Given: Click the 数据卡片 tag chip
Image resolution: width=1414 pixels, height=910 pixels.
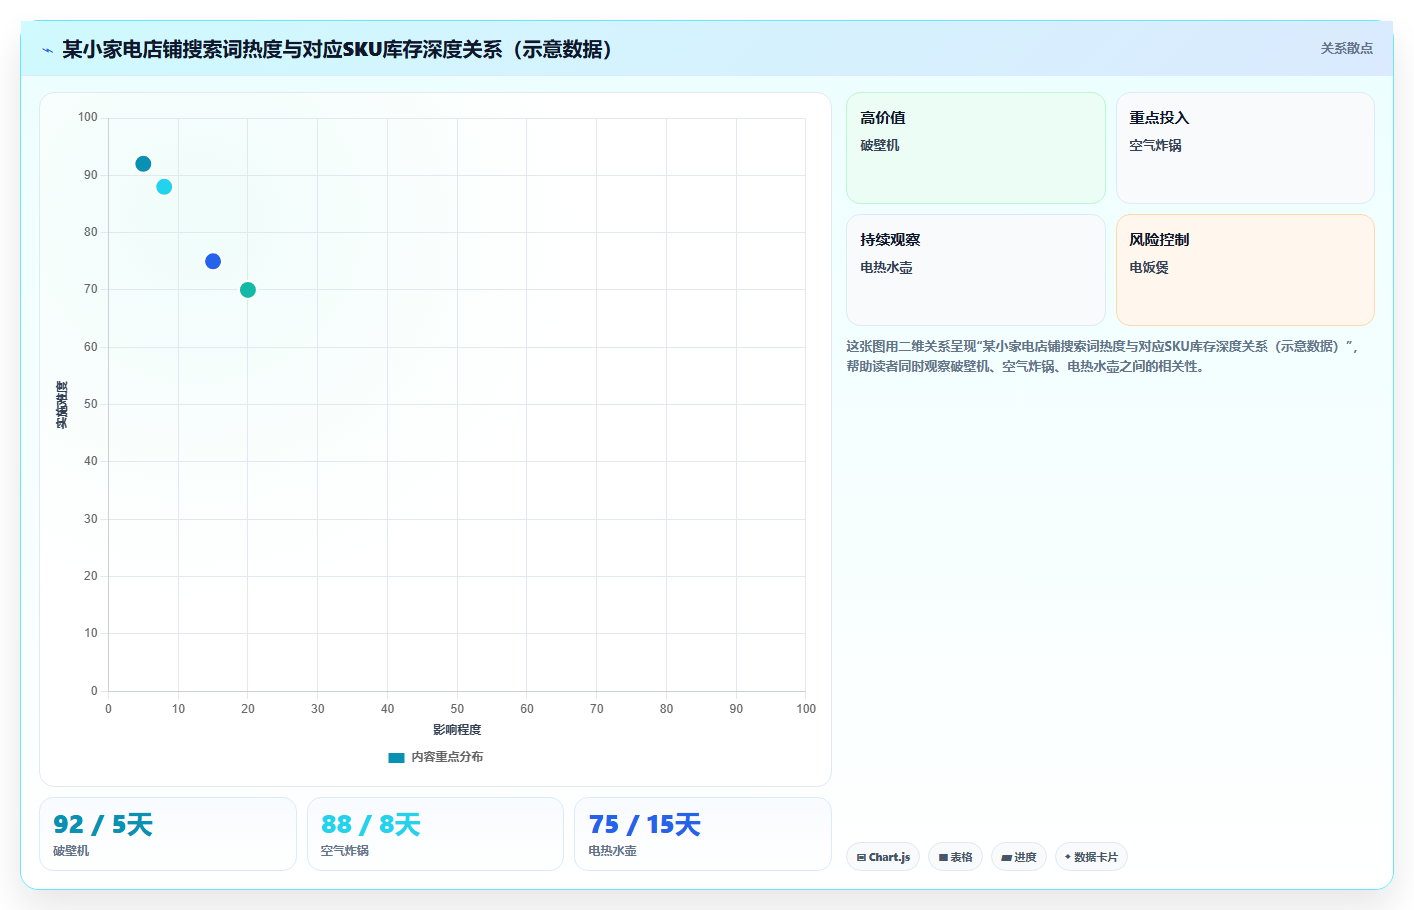Looking at the screenshot, I should [1091, 857].
